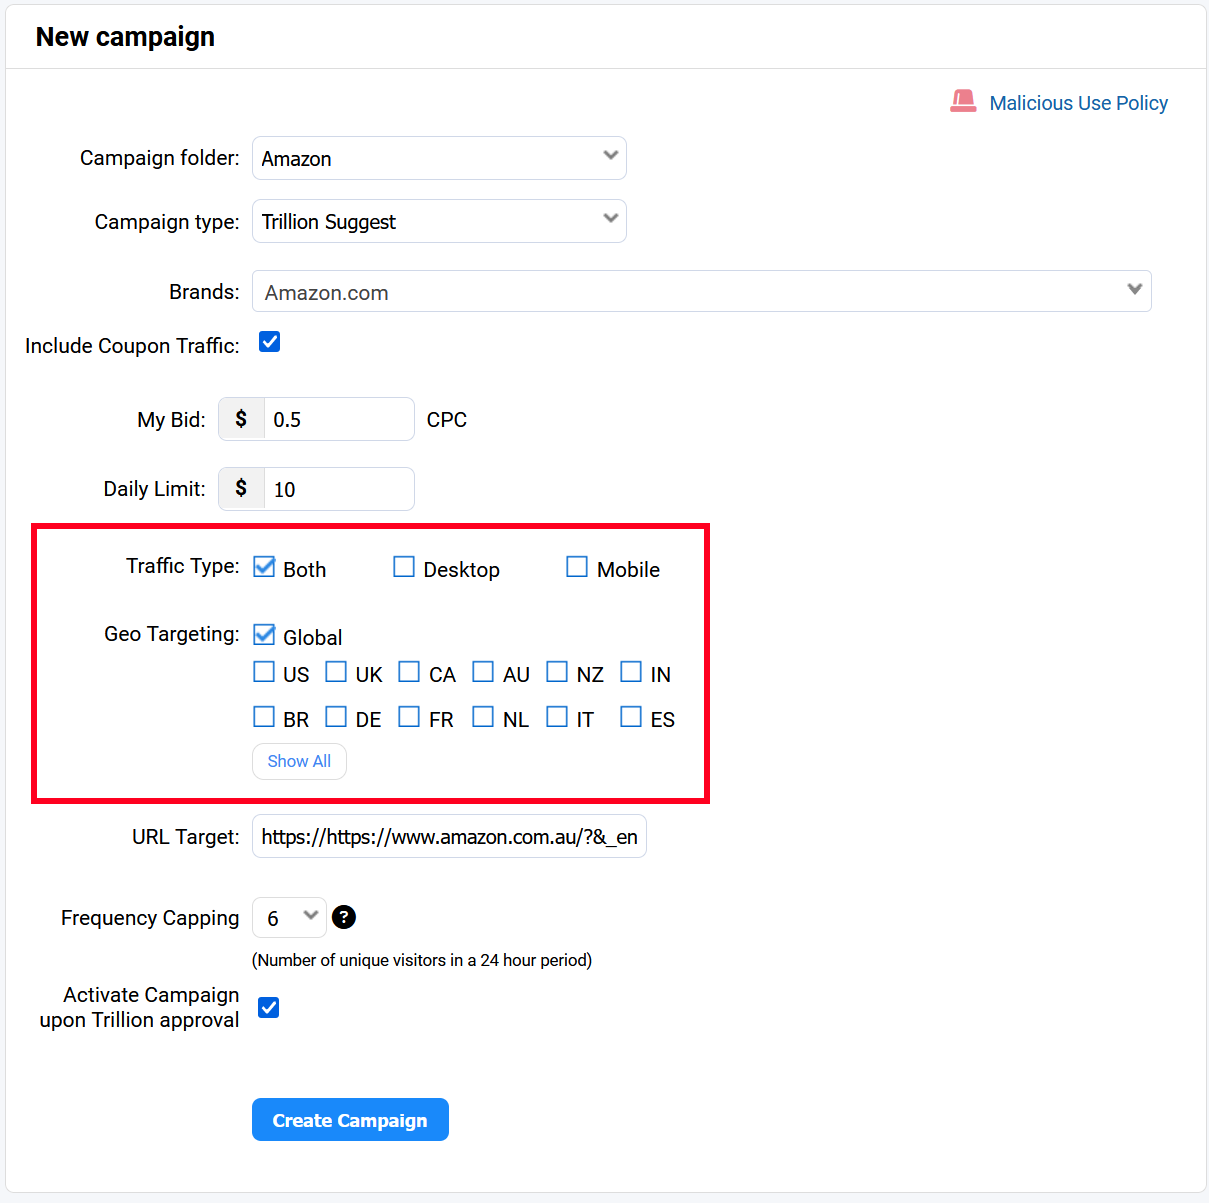Viewport: 1209px width, 1203px height.
Task: Click the New campaign heading
Action: point(125,37)
